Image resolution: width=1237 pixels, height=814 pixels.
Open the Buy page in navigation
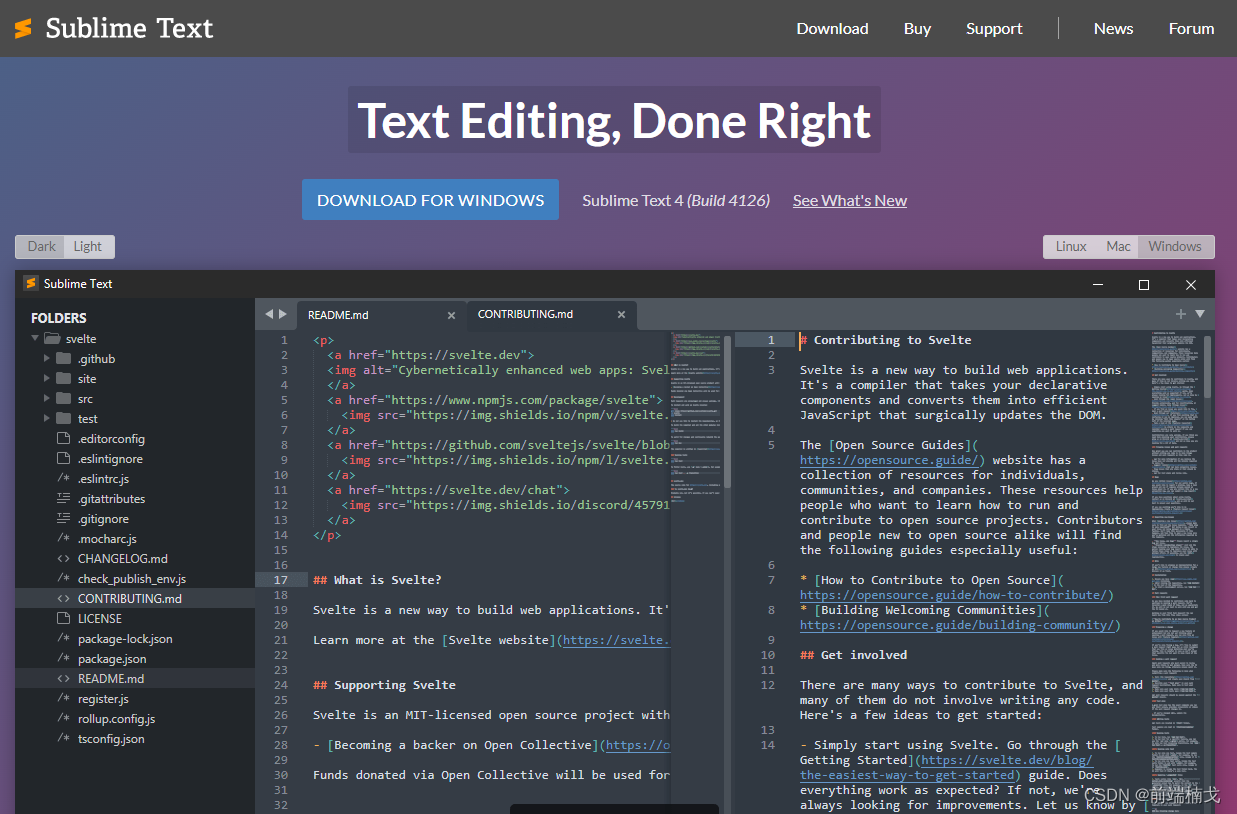pyautogui.click(x=917, y=28)
